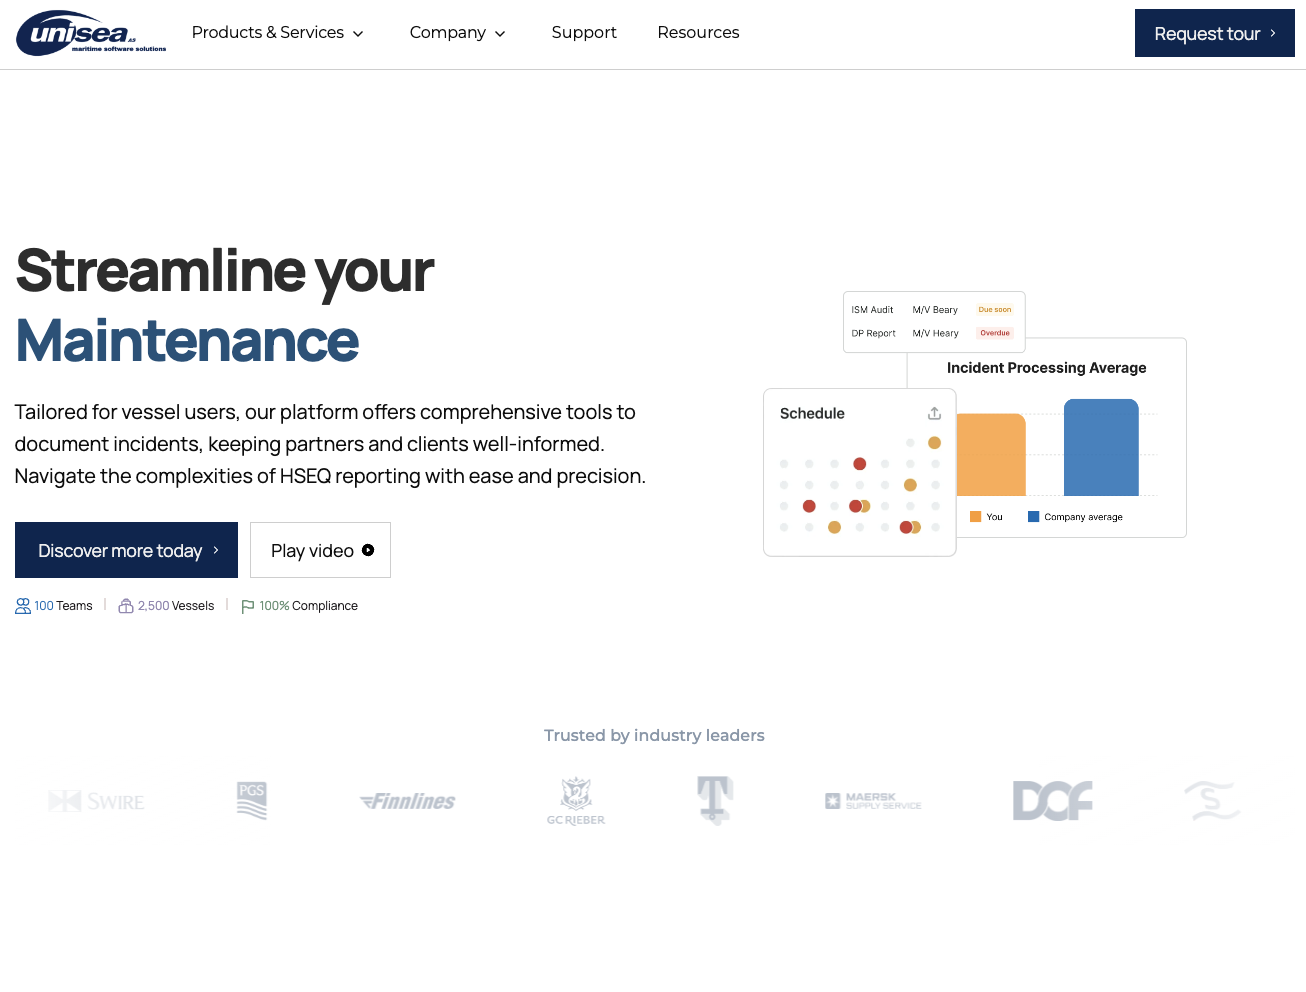The height and width of the screenshot is (992, 1306).
Task: Click the Maersk Supply Service logo
Action: coord(872,800)
